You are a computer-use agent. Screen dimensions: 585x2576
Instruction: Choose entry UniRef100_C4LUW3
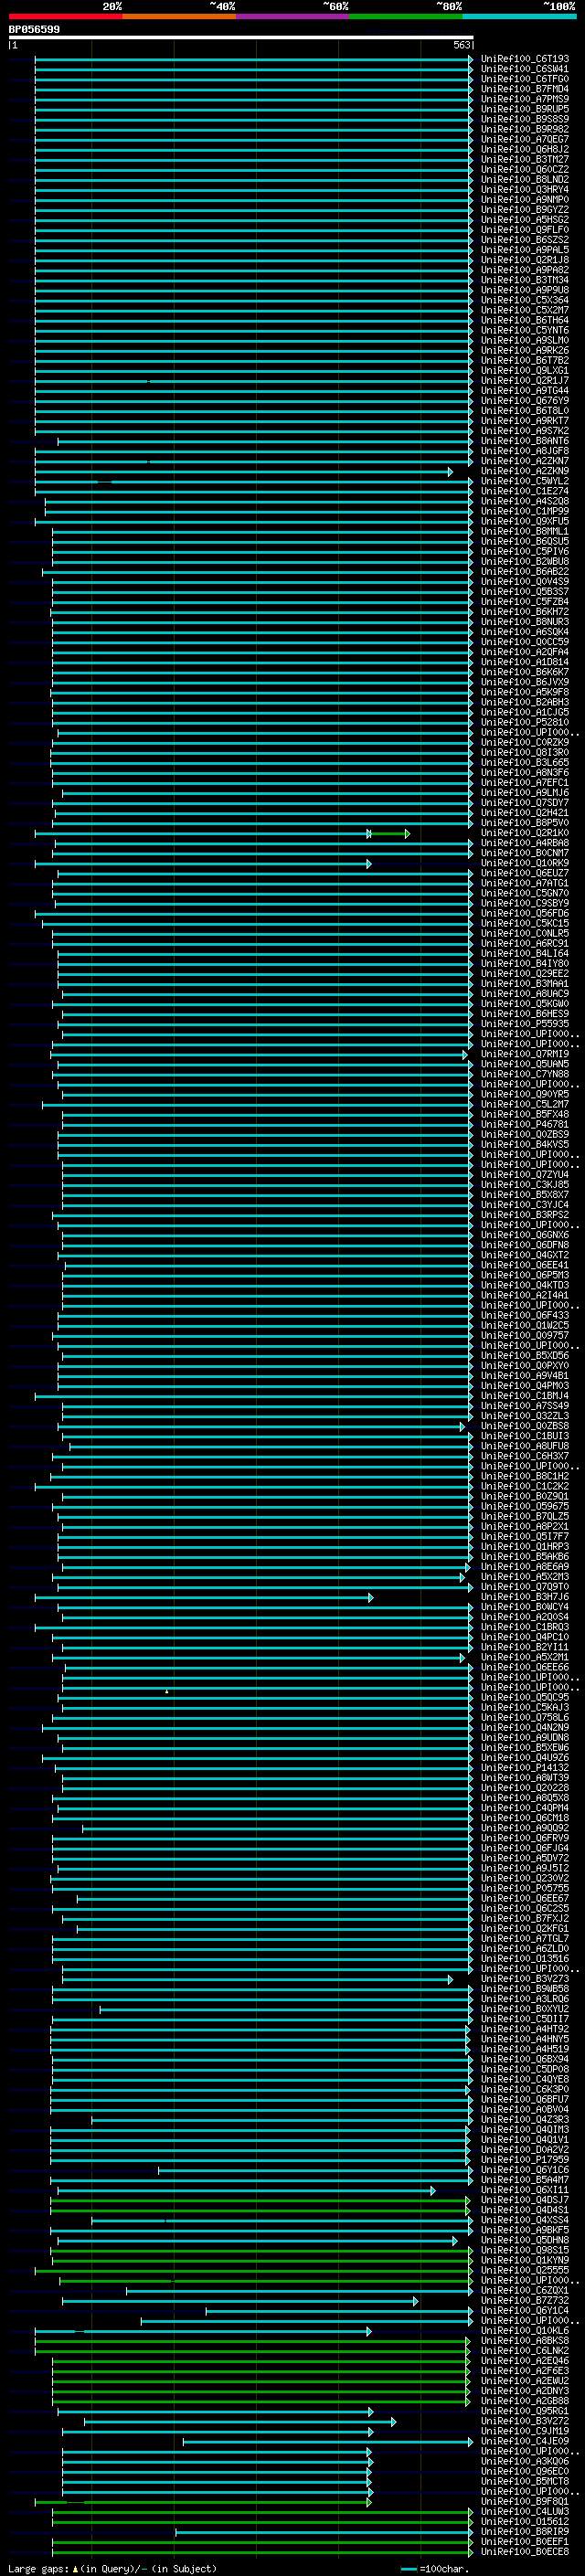coord(524,2511)
